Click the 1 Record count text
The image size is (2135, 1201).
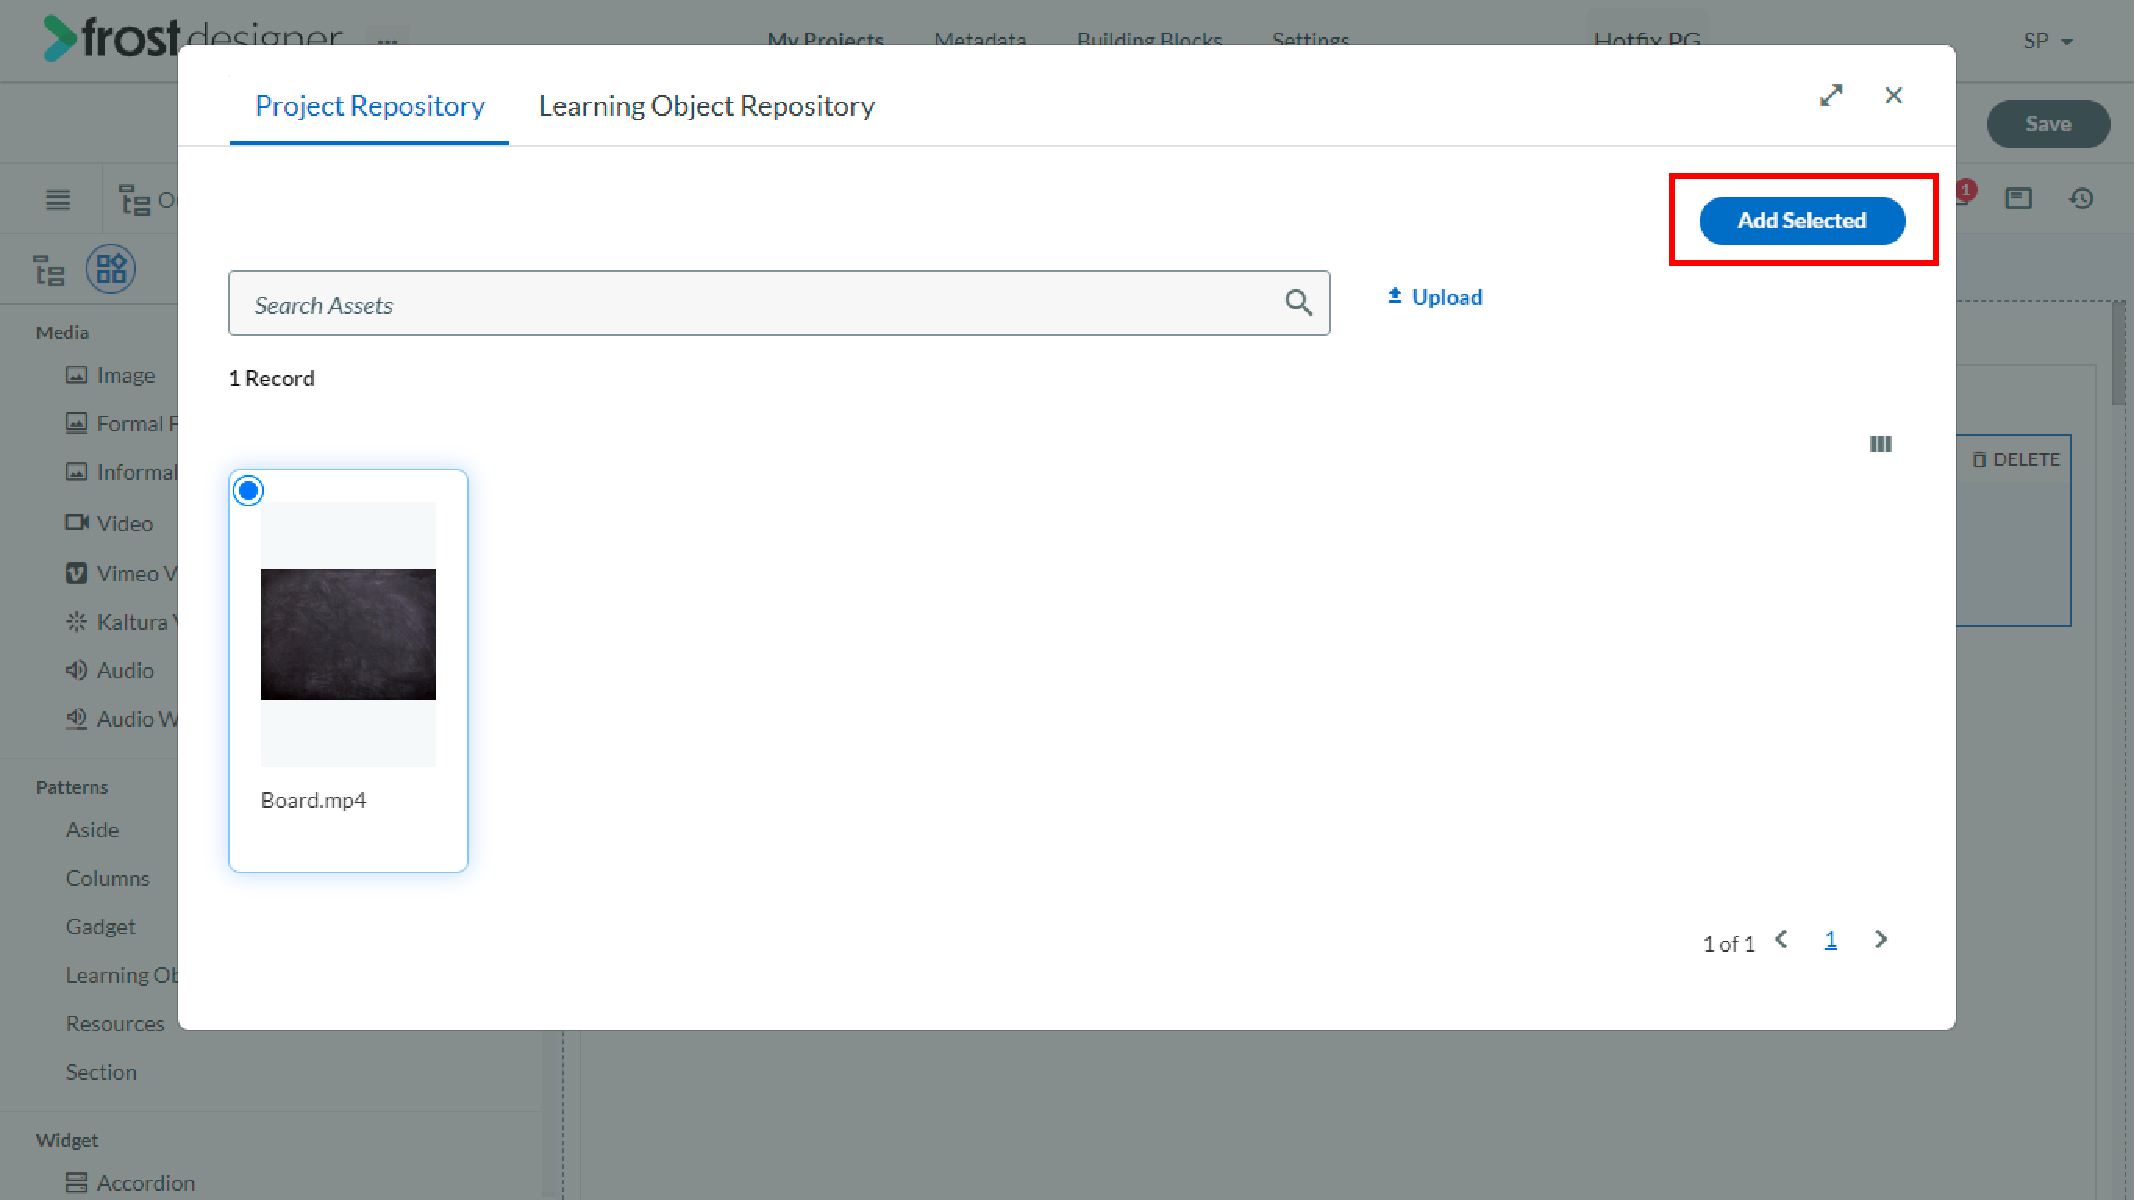(x=272, y=378)
